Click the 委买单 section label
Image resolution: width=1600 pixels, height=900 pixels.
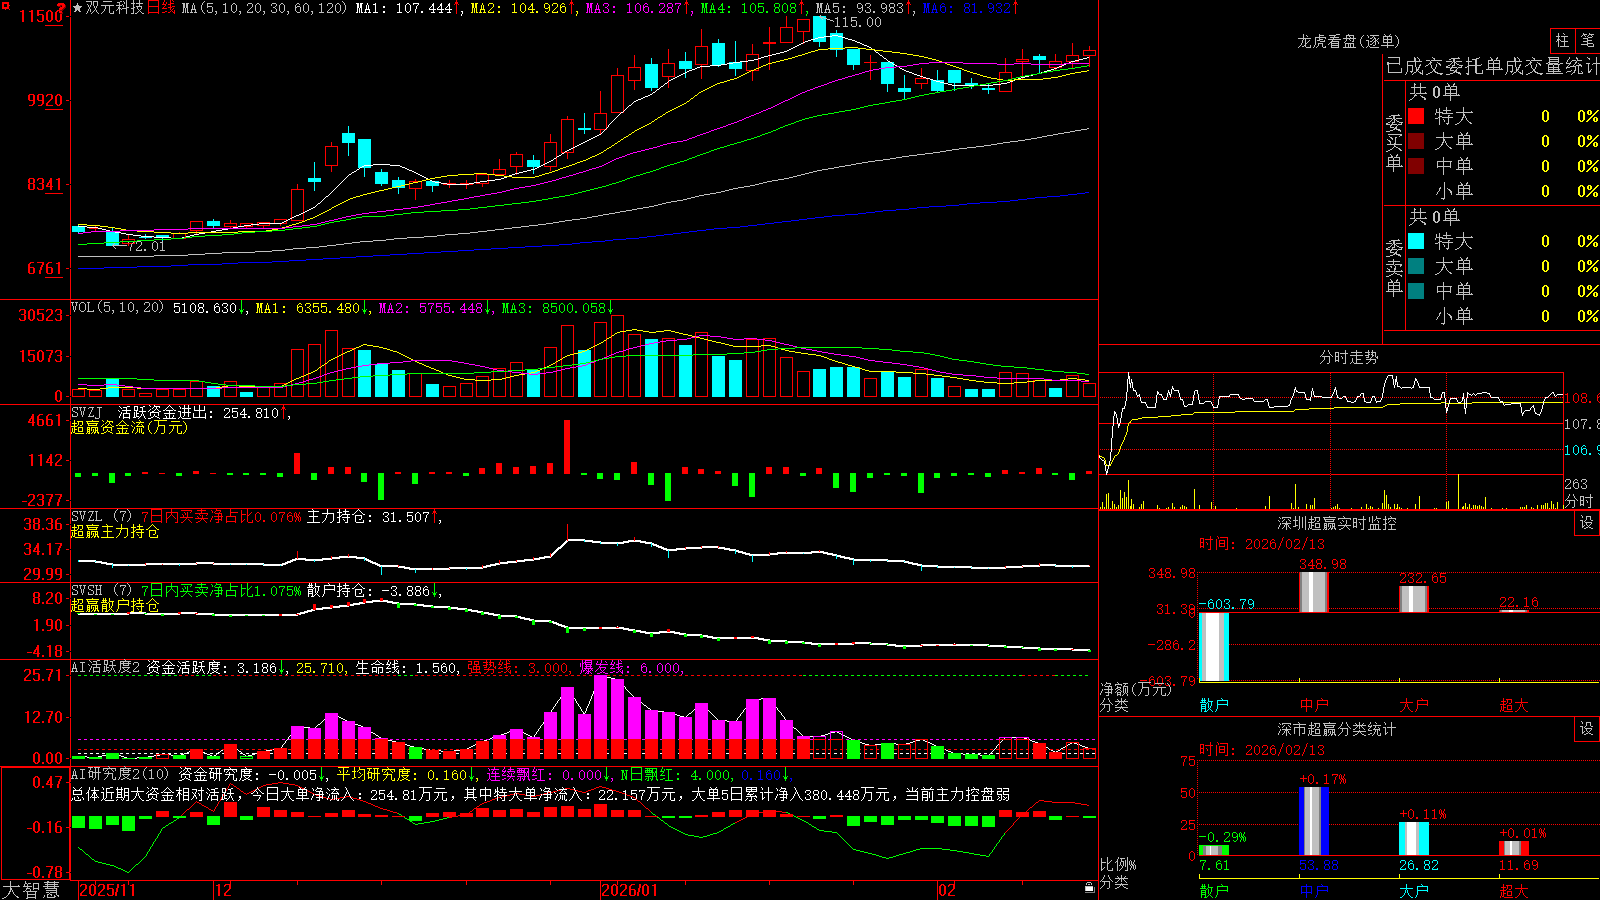pyautogui.click(x=1394, y=143)
